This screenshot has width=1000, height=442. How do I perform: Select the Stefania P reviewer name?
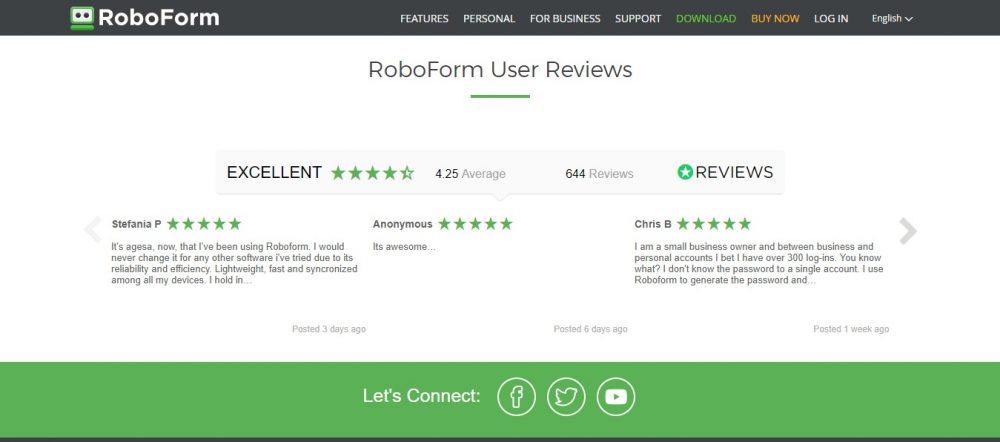(x=136, y=225)
